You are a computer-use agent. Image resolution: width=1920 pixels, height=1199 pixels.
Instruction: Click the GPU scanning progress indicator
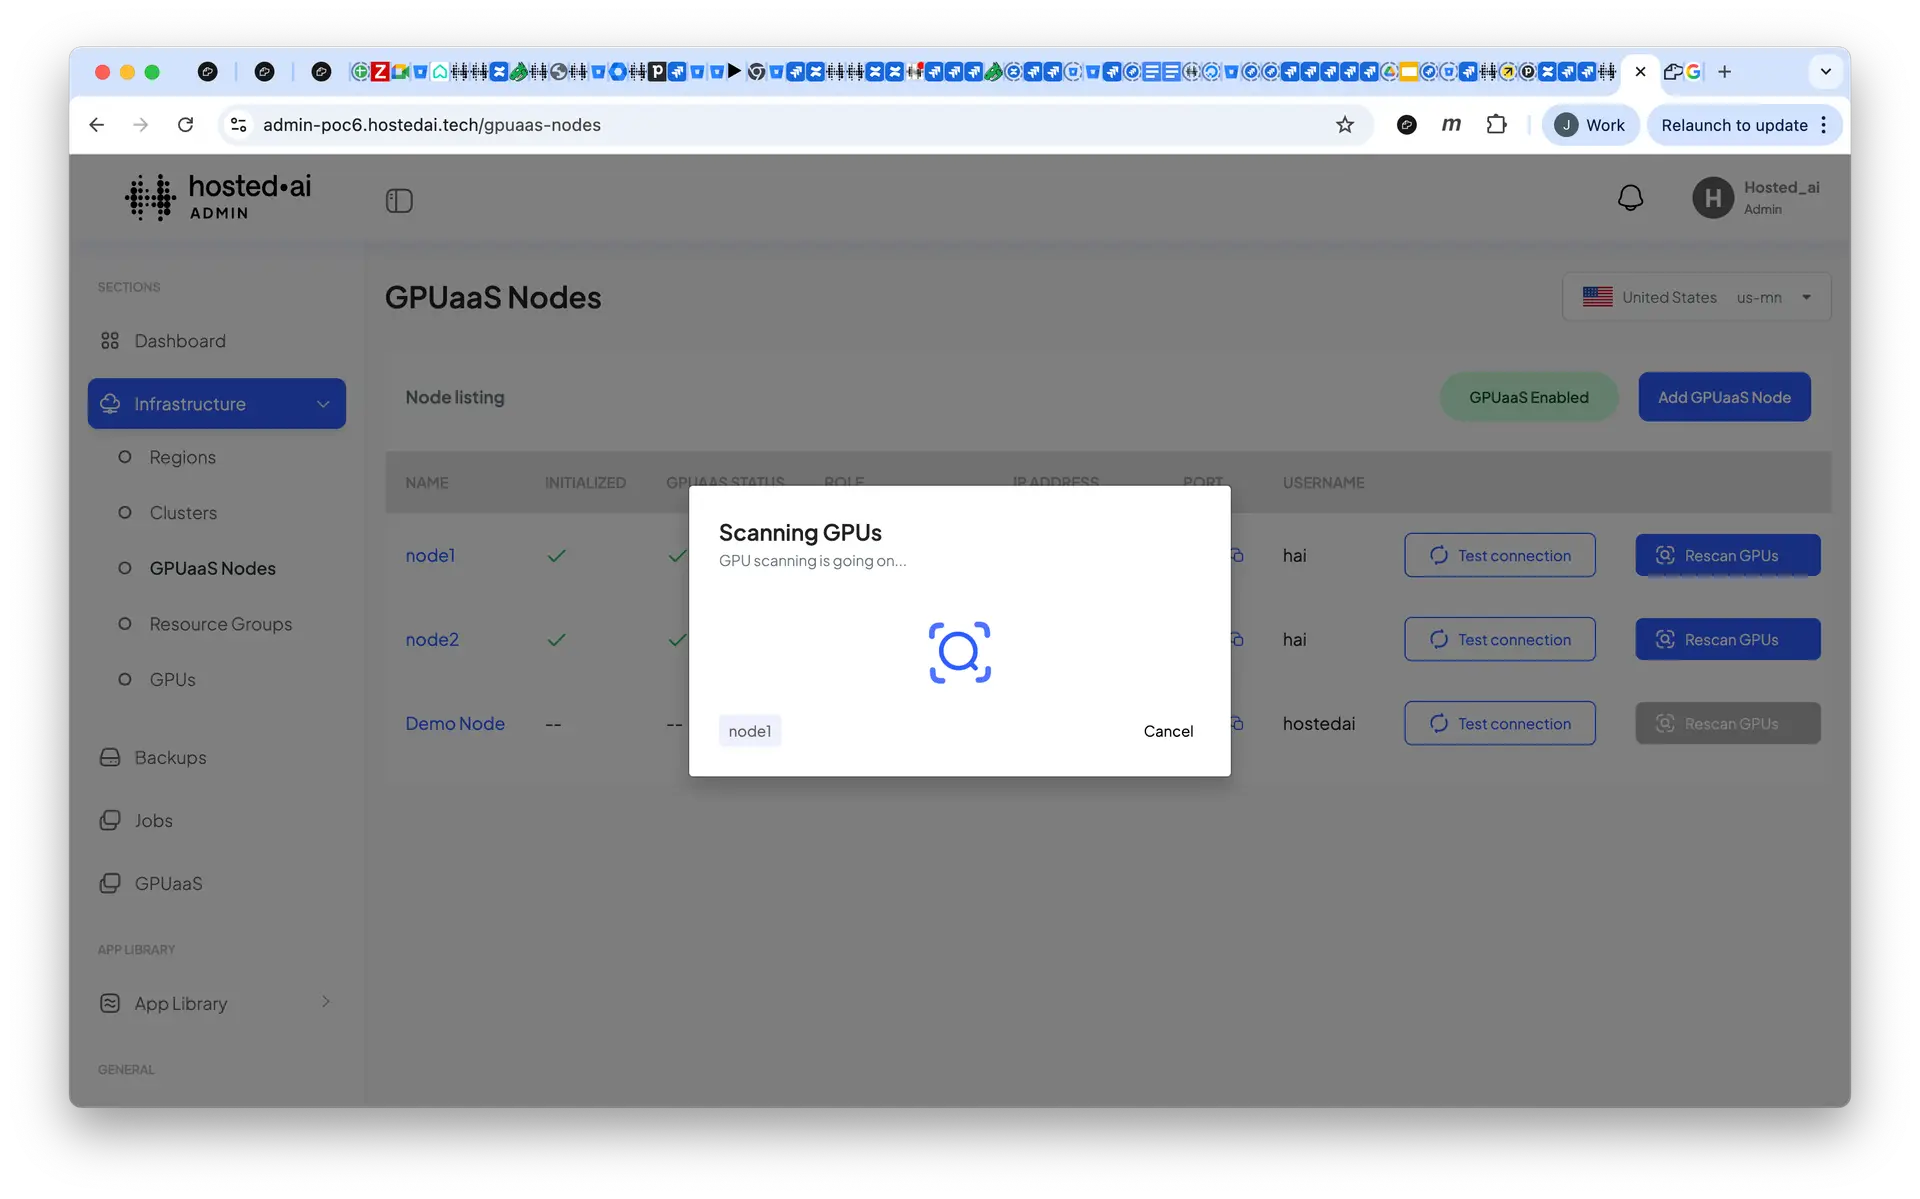click(959, 652)
